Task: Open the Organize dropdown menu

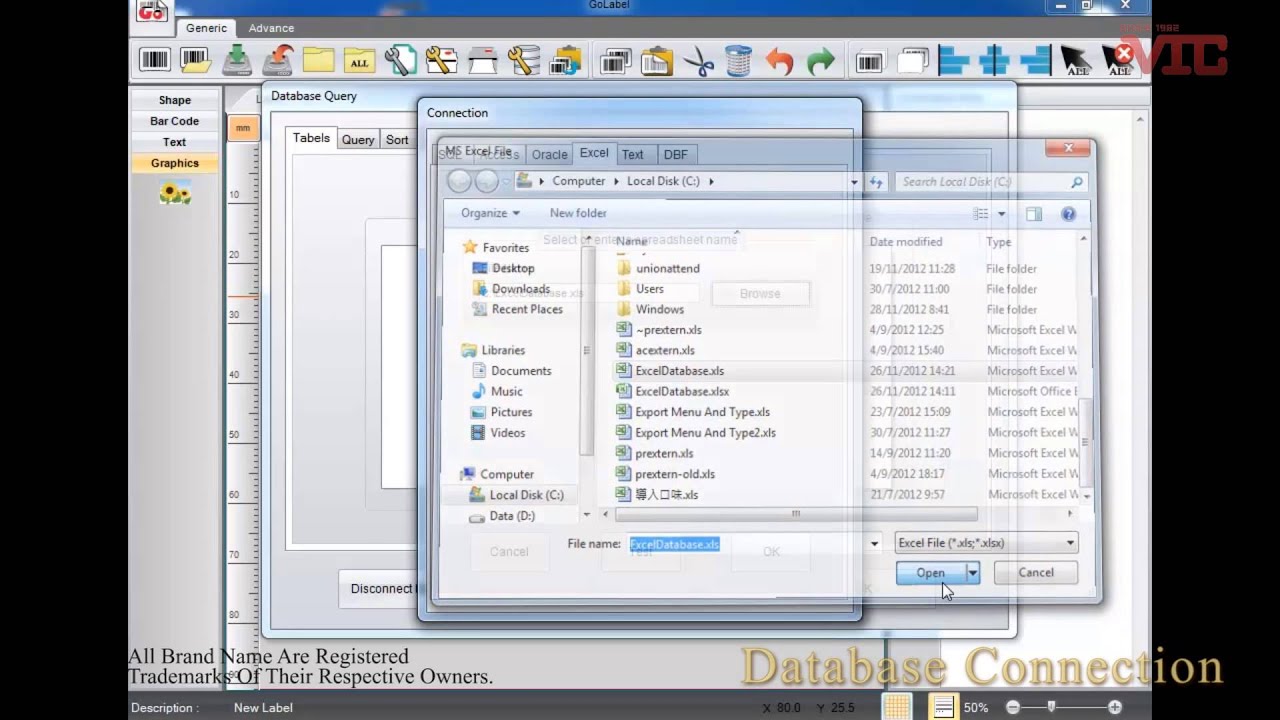Action: [490, 213]
